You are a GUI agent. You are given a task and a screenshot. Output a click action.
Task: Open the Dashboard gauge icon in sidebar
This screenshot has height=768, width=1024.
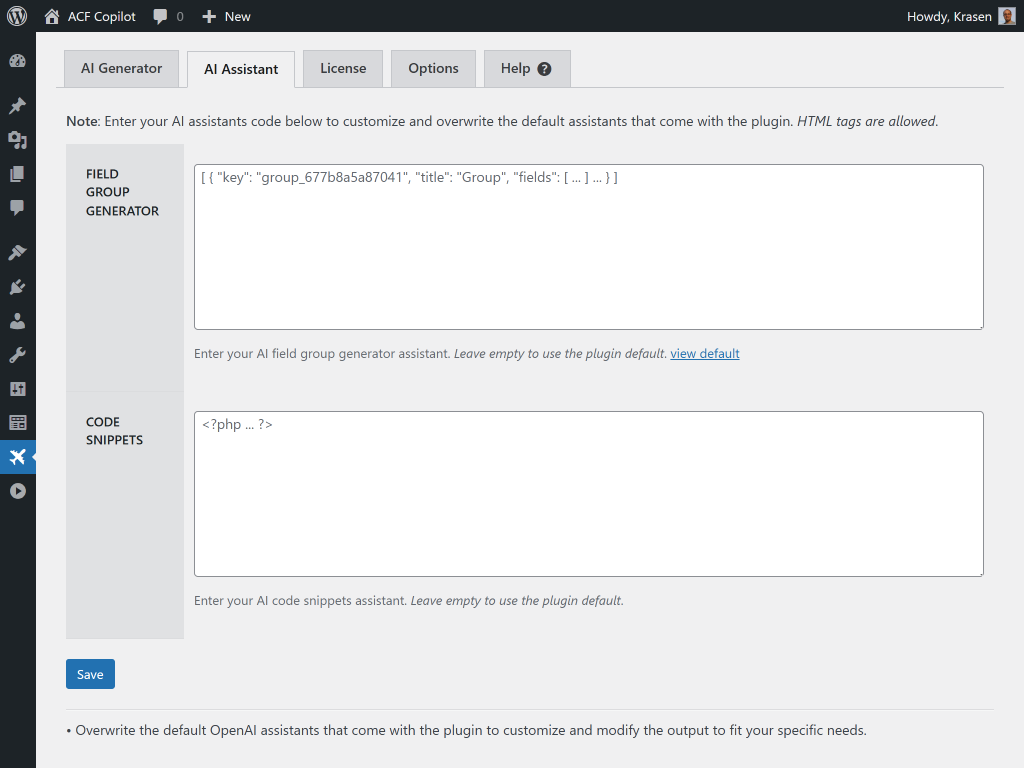point(18,61)
